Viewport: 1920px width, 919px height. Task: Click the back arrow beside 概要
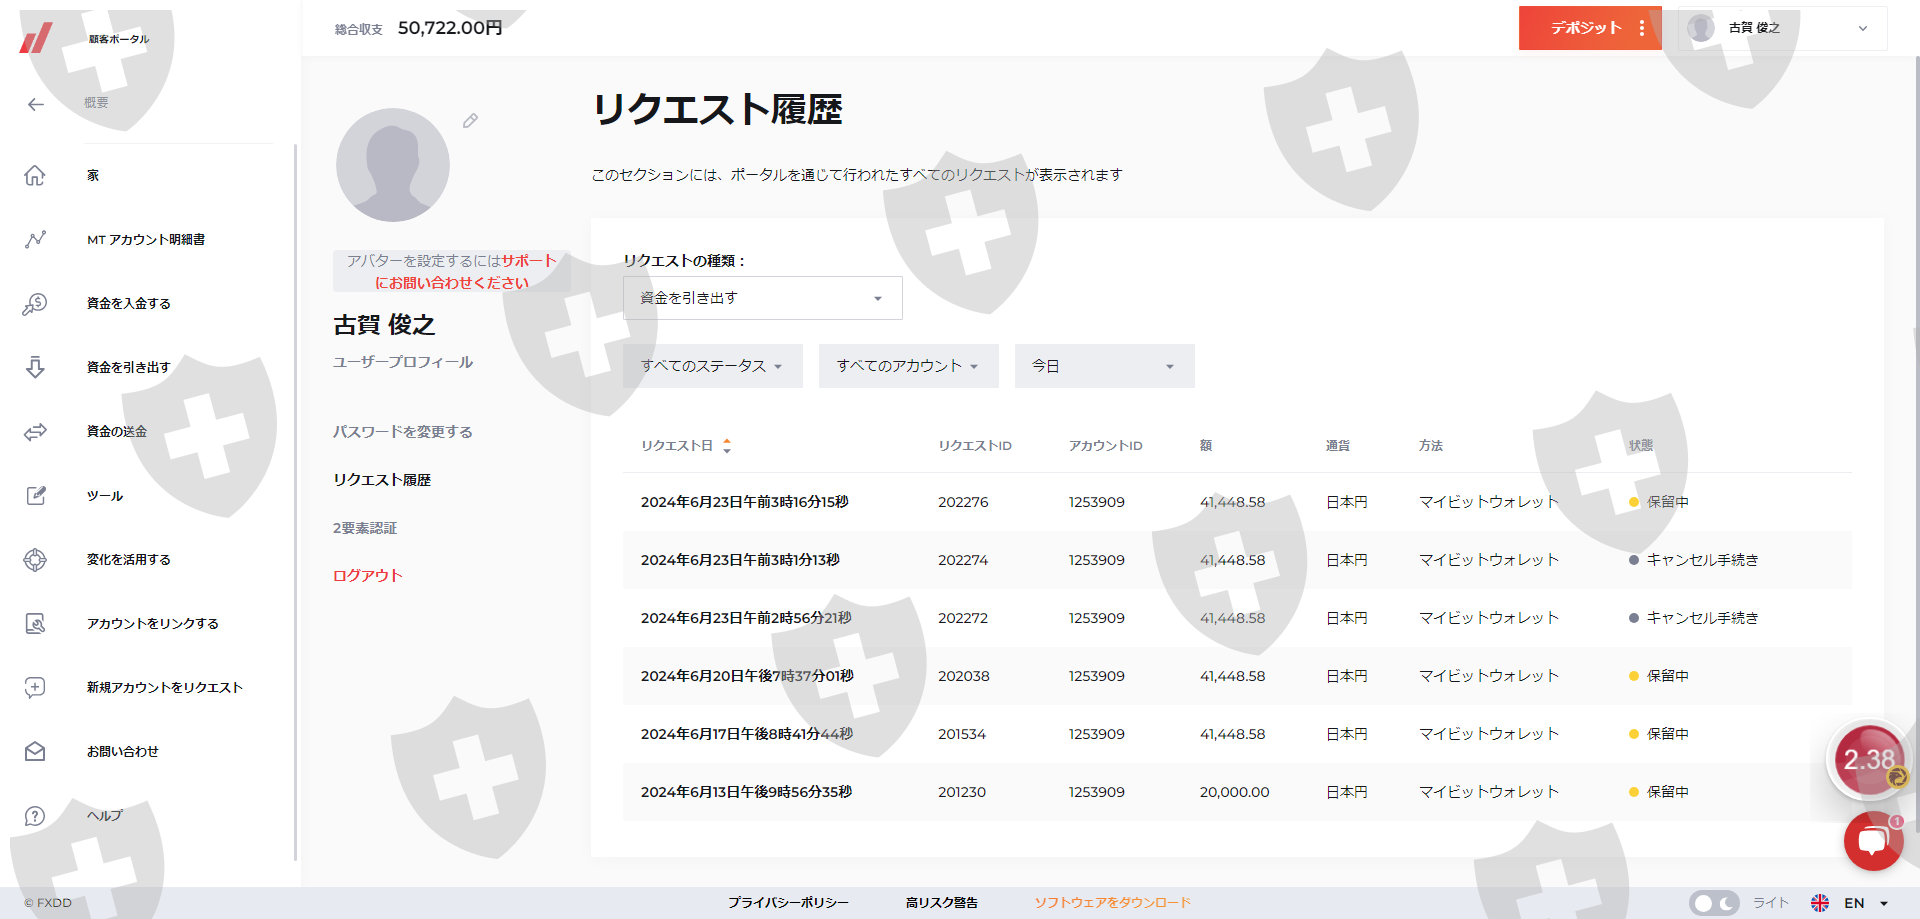pyautogui.click(x=36, y=104)
